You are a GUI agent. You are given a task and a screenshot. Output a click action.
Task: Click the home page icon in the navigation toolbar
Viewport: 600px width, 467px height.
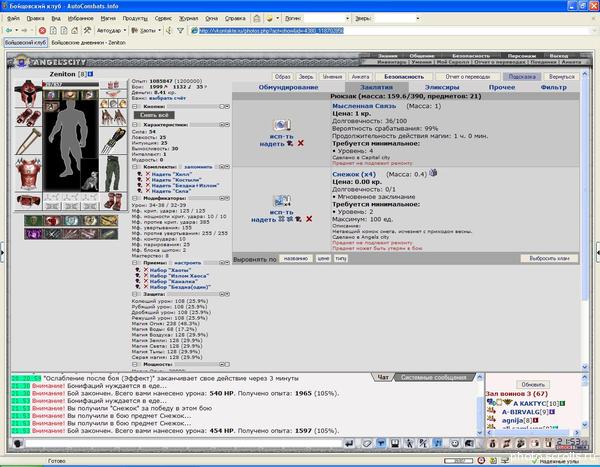tap(75, 31)
